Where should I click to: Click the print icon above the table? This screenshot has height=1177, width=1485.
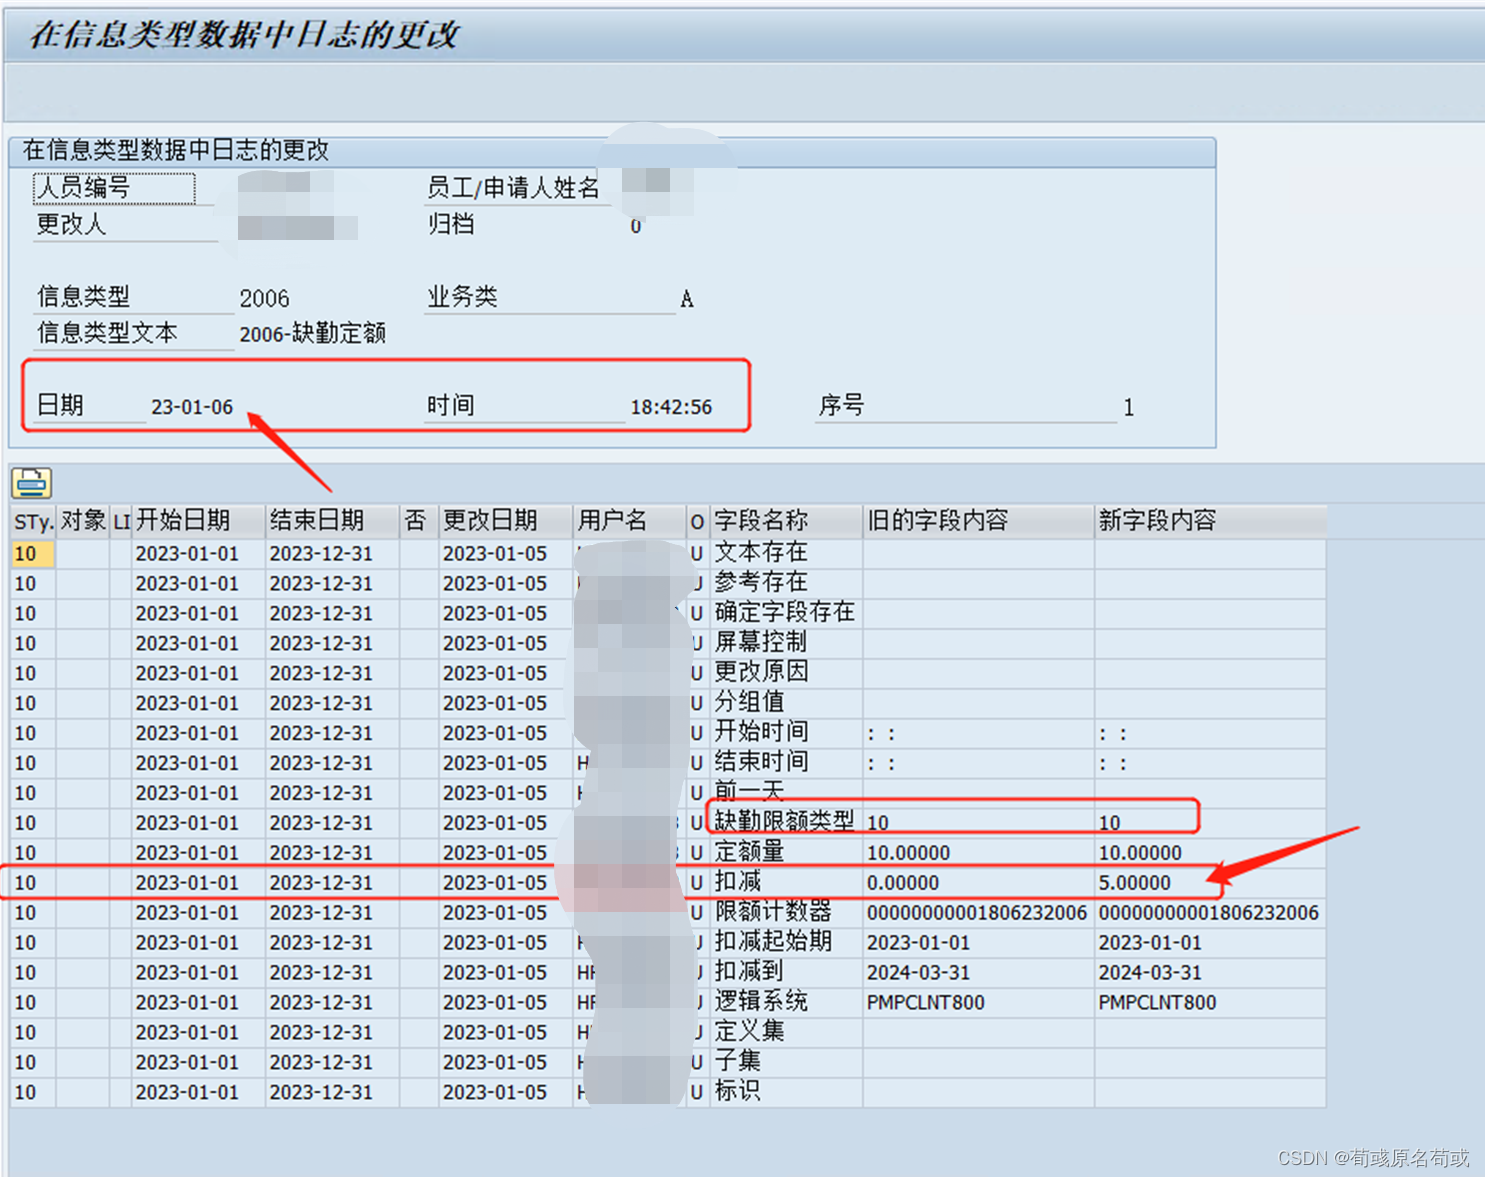coord(31,483)
